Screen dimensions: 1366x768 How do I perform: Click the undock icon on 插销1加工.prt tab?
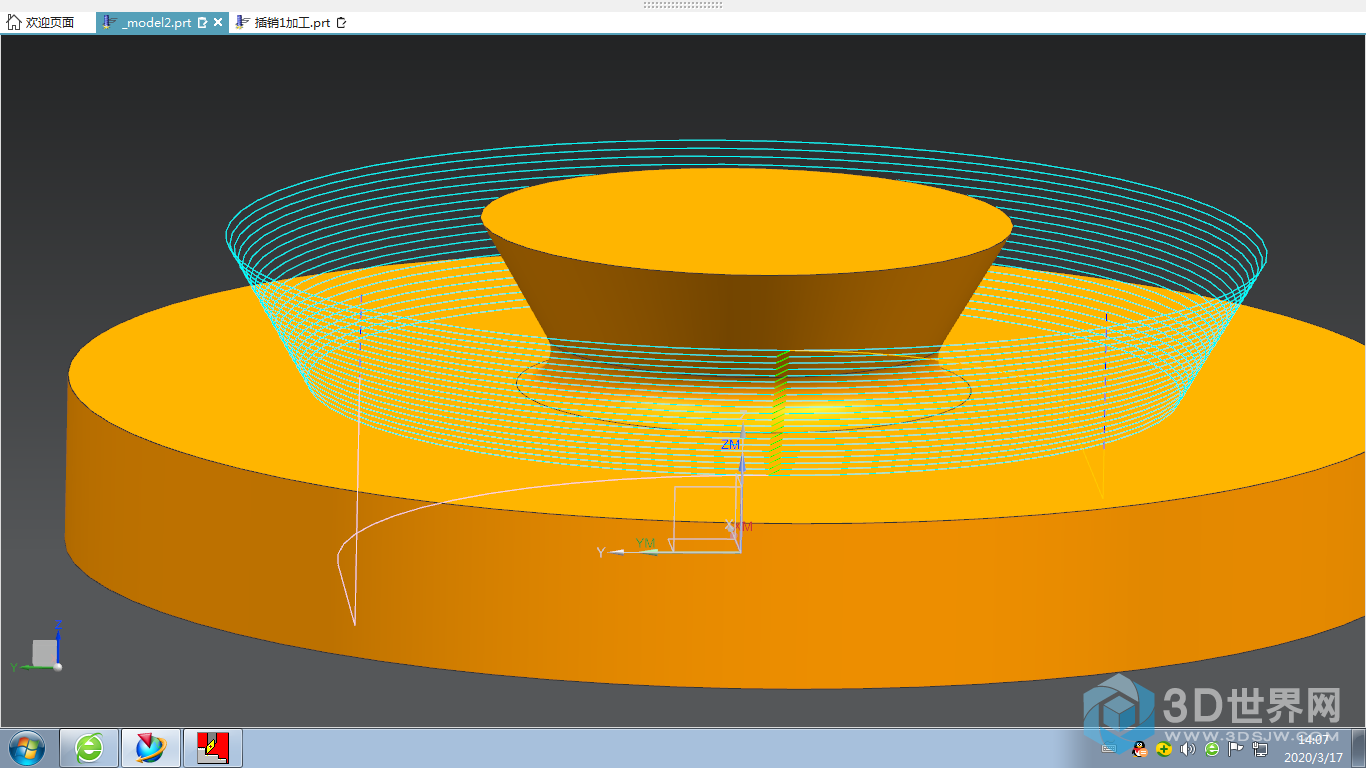341,22
